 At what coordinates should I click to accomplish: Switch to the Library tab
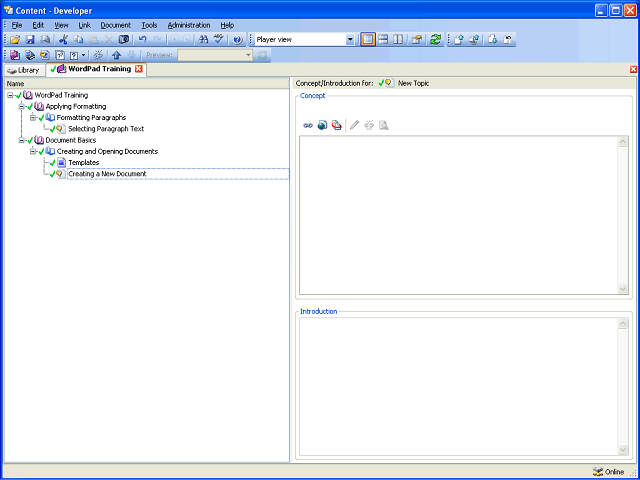click(24, 70)
